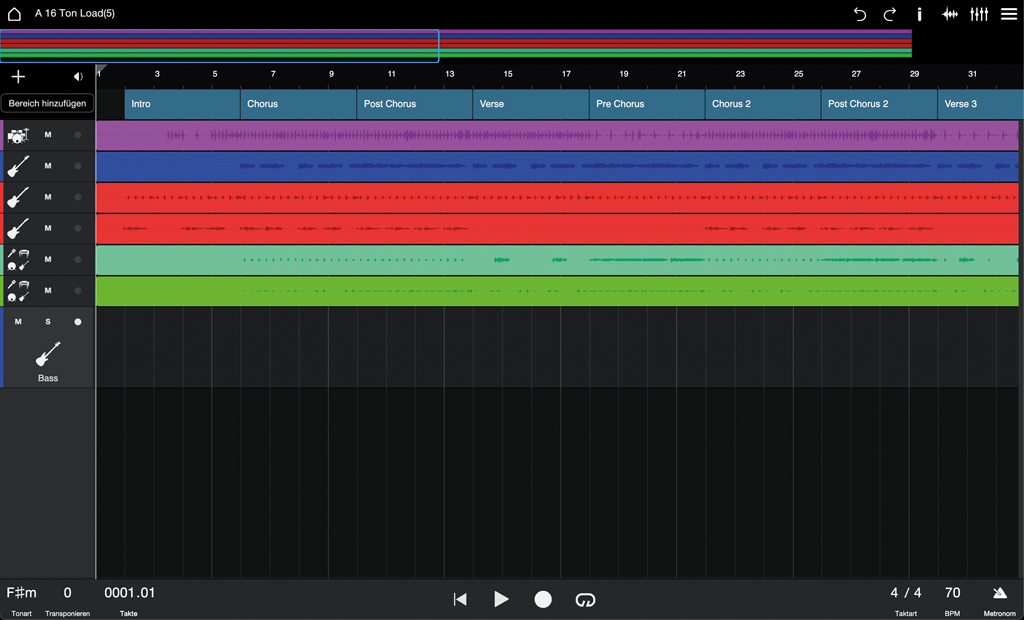
Task: Open the hamburger main menu
Action: [x=1009, y=14]
